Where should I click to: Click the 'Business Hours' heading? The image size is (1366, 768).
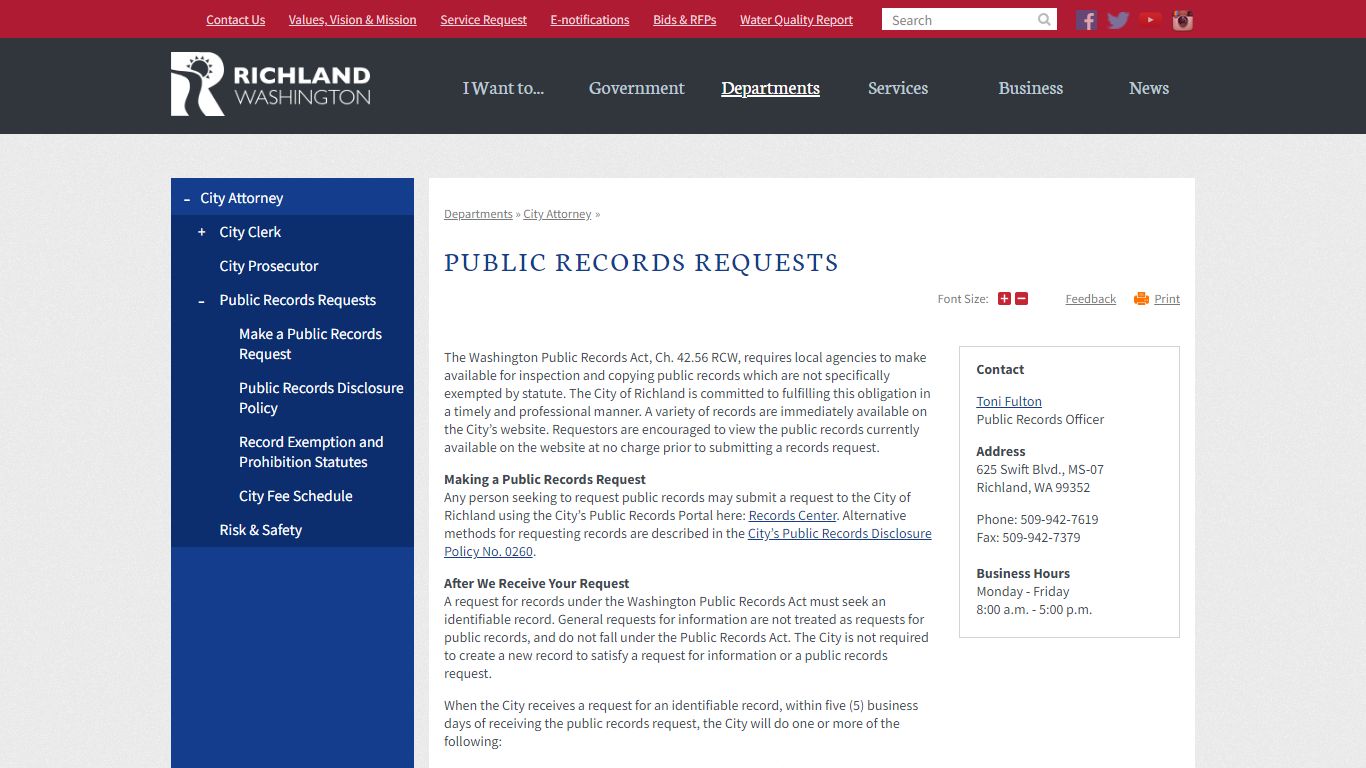1023,573
